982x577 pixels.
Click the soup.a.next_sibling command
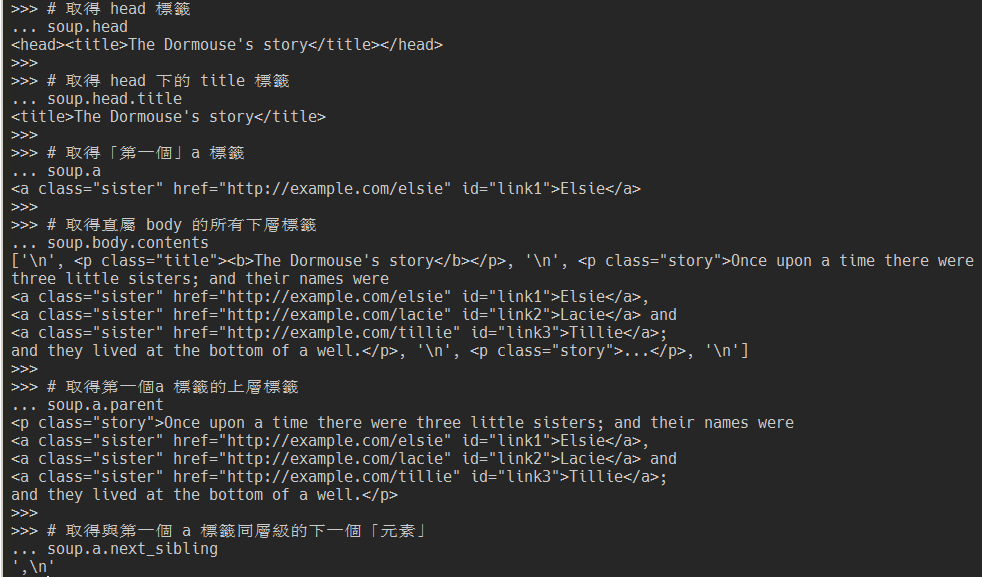pos(133,549)
